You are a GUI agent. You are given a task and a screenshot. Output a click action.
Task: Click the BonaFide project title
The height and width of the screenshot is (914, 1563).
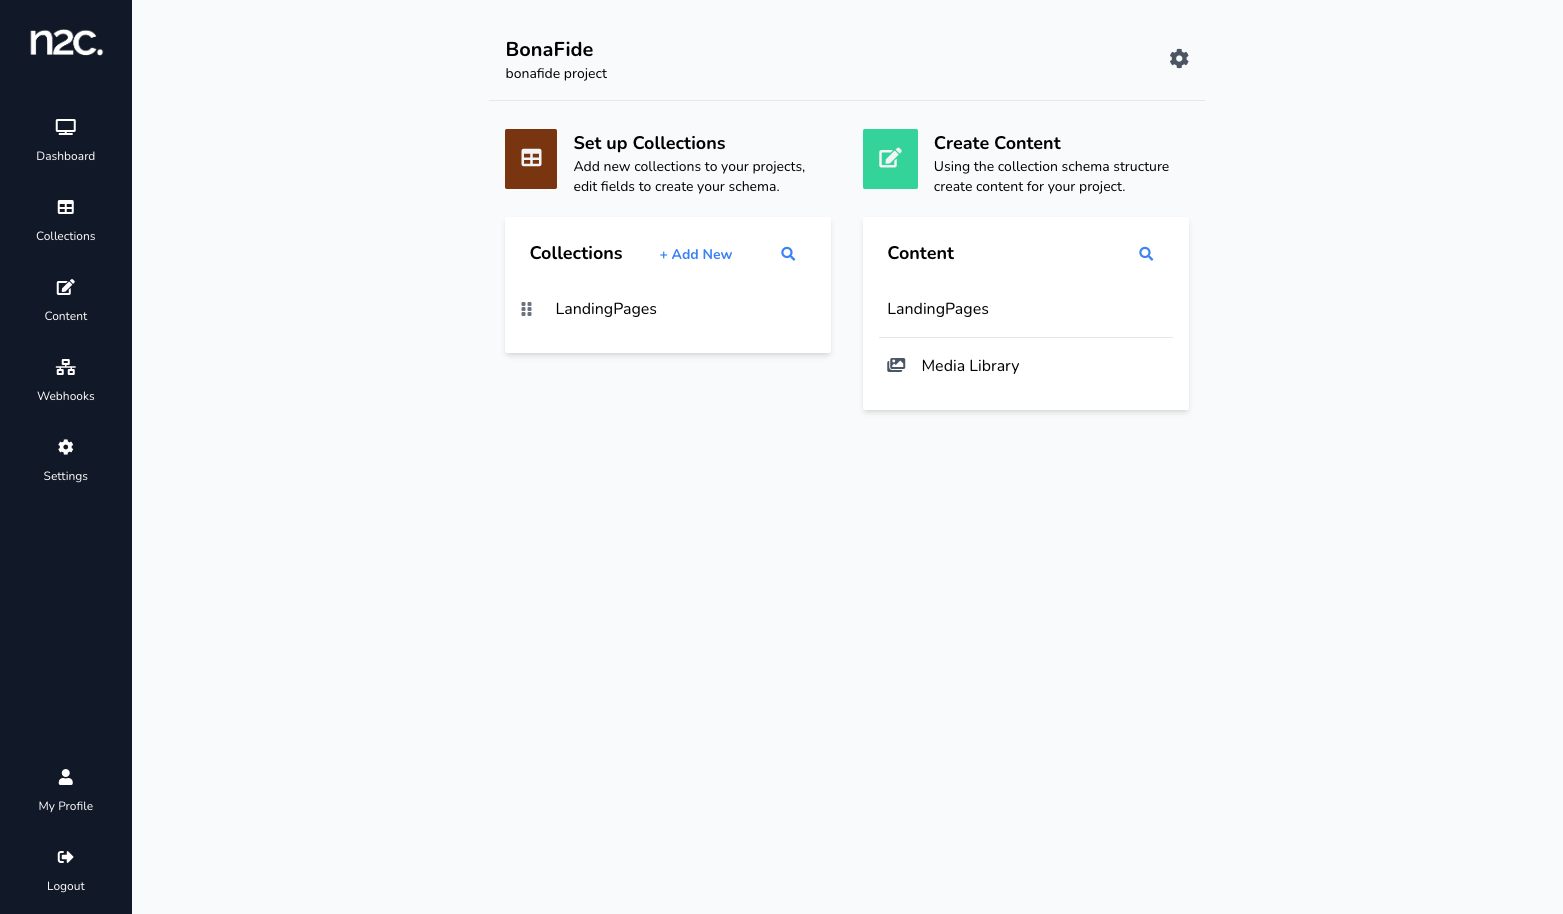[549, 50]
